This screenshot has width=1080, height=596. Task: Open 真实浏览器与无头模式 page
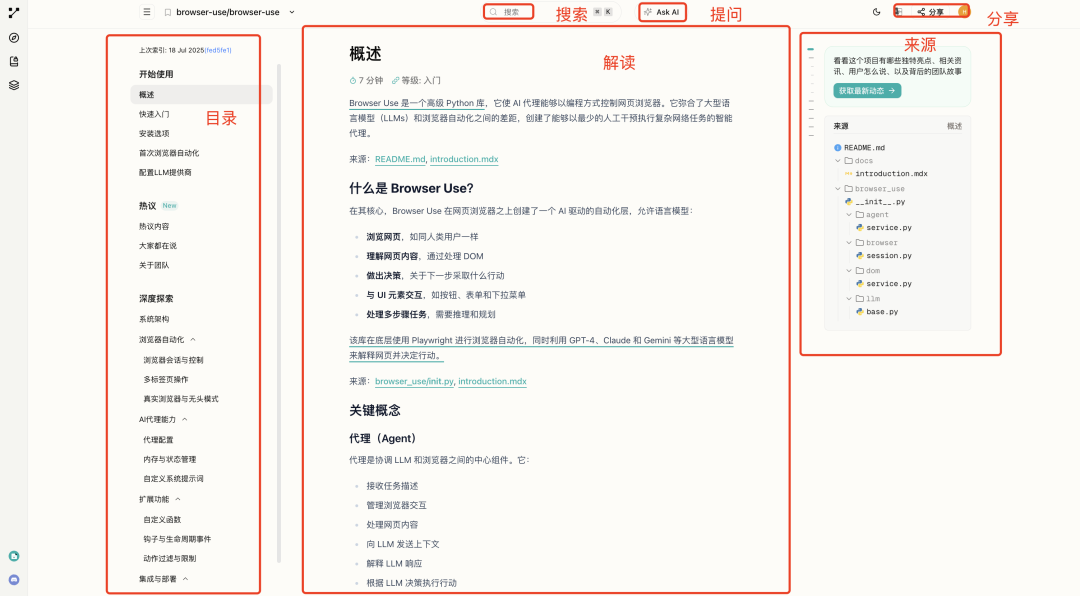(x=181, y=399)
